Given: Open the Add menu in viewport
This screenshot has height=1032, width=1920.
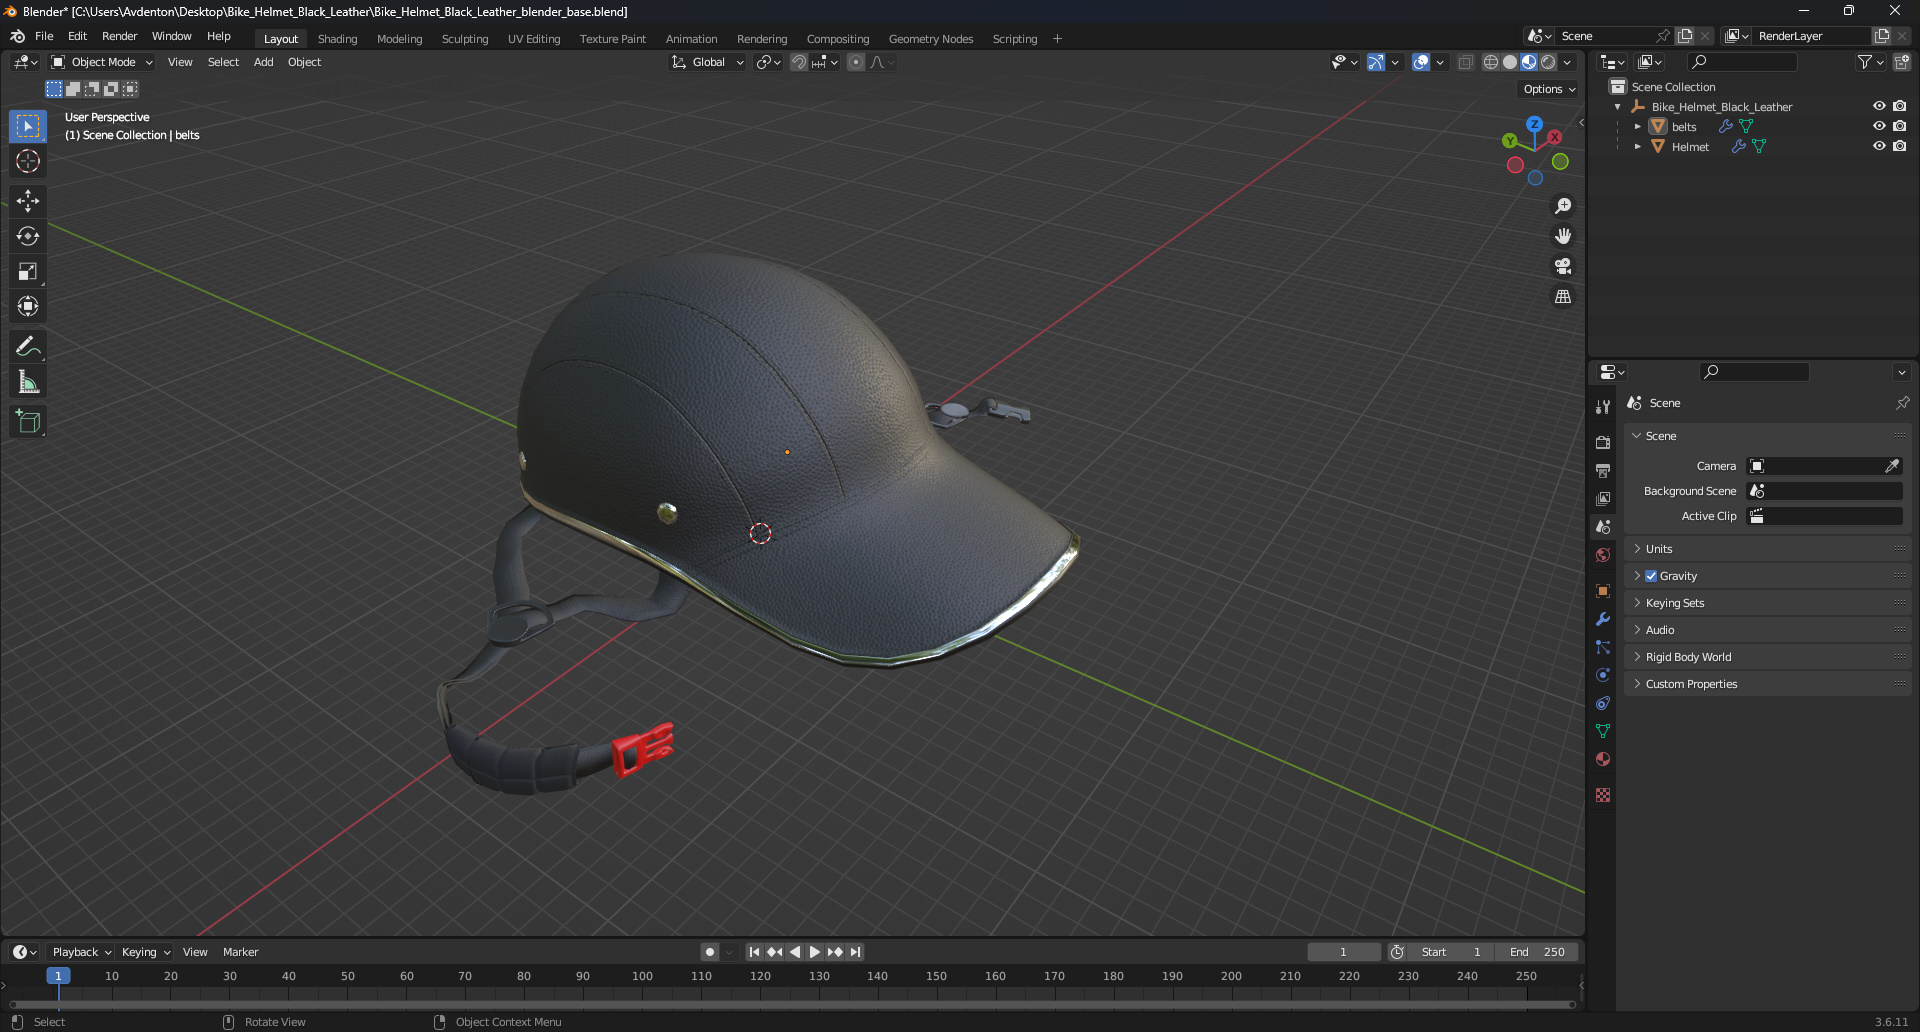Looking at the screenshot, I should [x=263, y=62].
